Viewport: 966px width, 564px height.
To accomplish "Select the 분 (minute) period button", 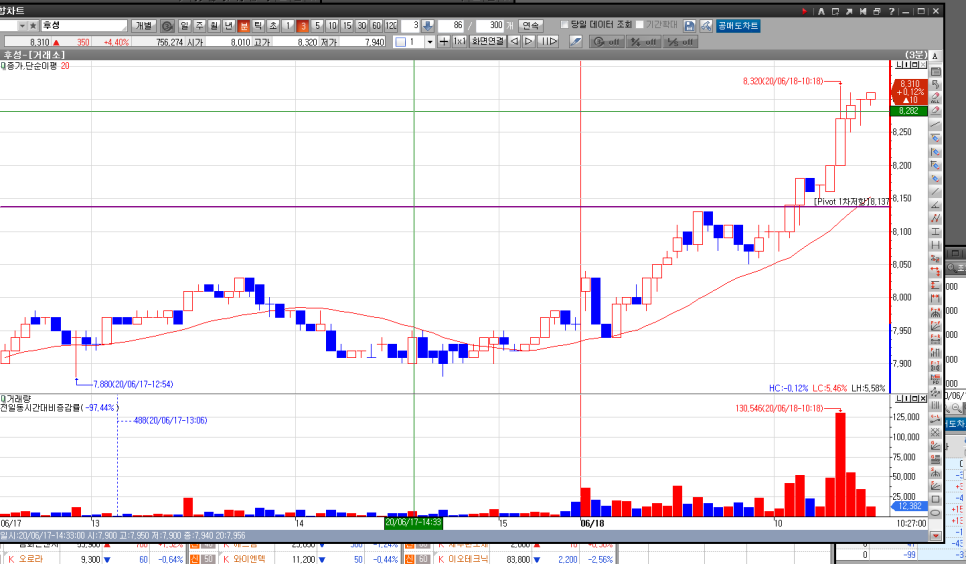I will pyautogui.click(x=244, y=26).
